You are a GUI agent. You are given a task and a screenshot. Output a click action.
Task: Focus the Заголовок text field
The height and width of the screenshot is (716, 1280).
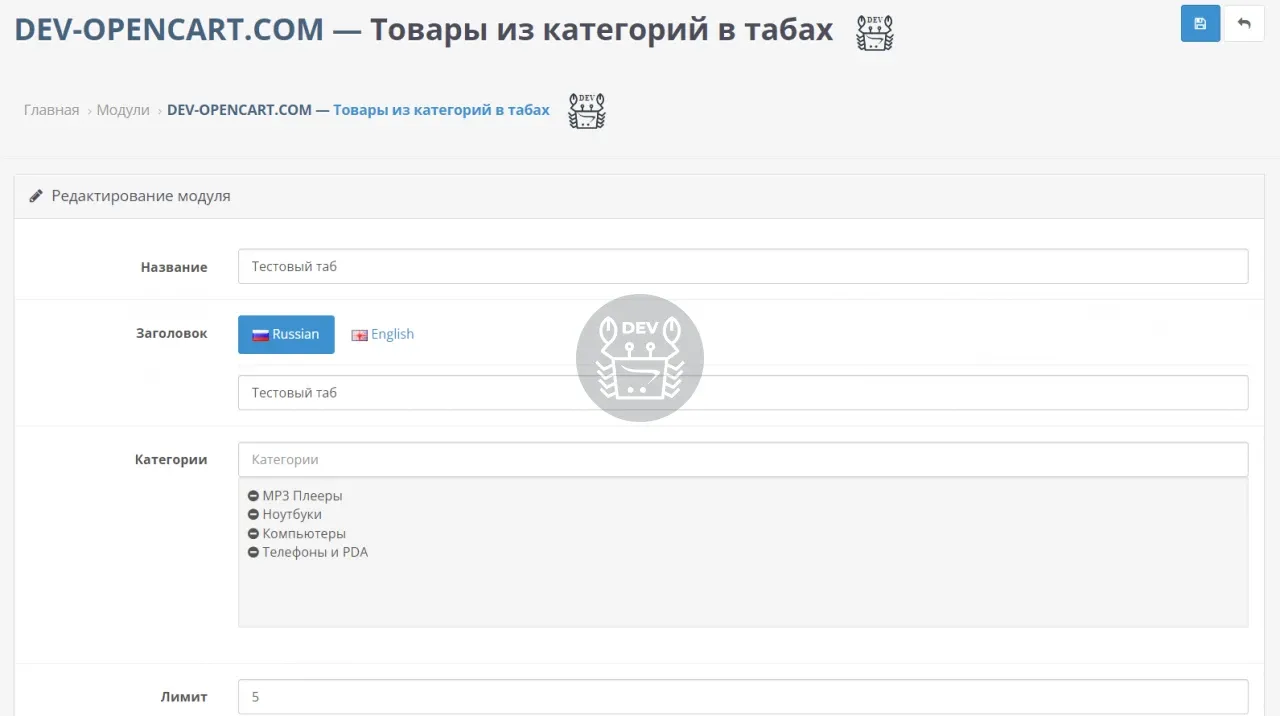[x=743, y=393]
